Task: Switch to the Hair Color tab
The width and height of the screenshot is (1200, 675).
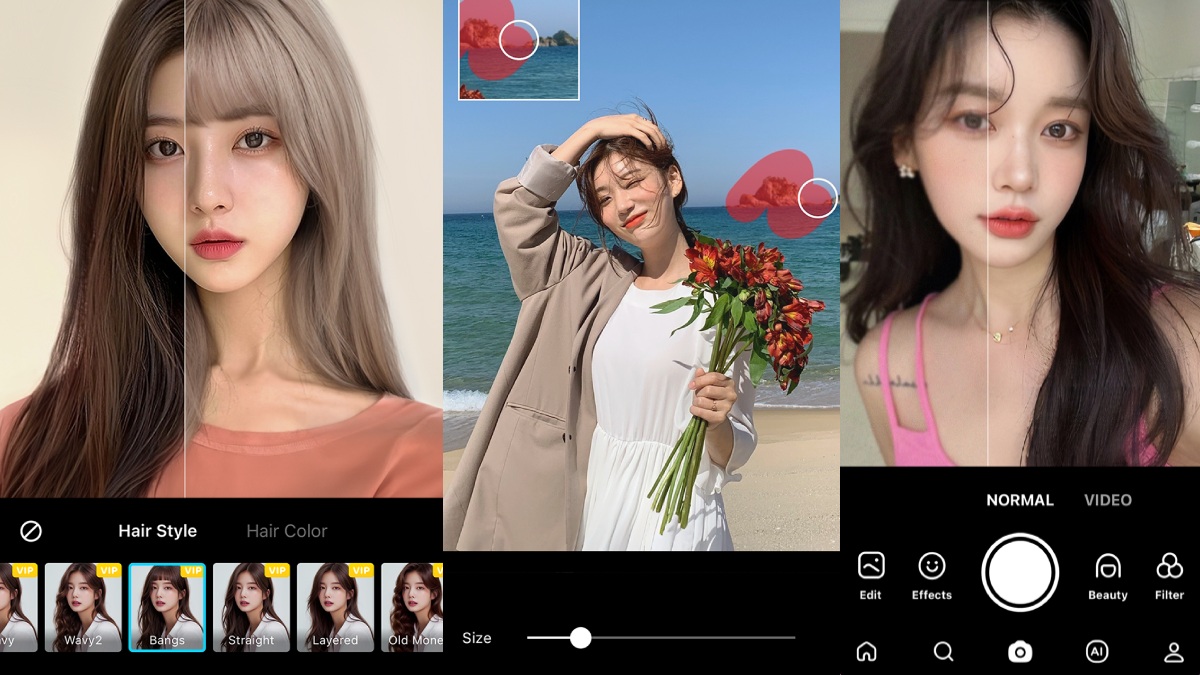Action: click(x=287, y=531)
